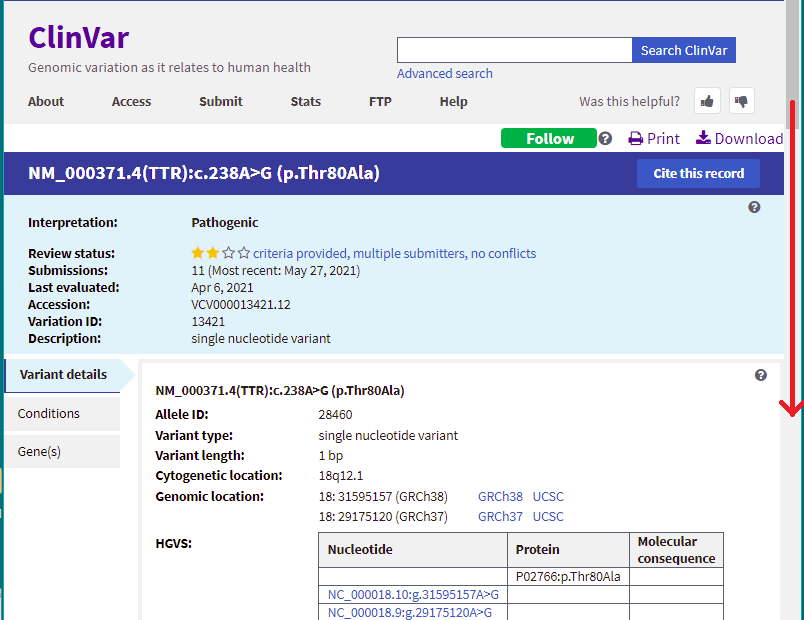Click the page vertical scrollbar thumb
This screenshot has width=804, height=620.
pyautogui.click(x=792, y=62)
